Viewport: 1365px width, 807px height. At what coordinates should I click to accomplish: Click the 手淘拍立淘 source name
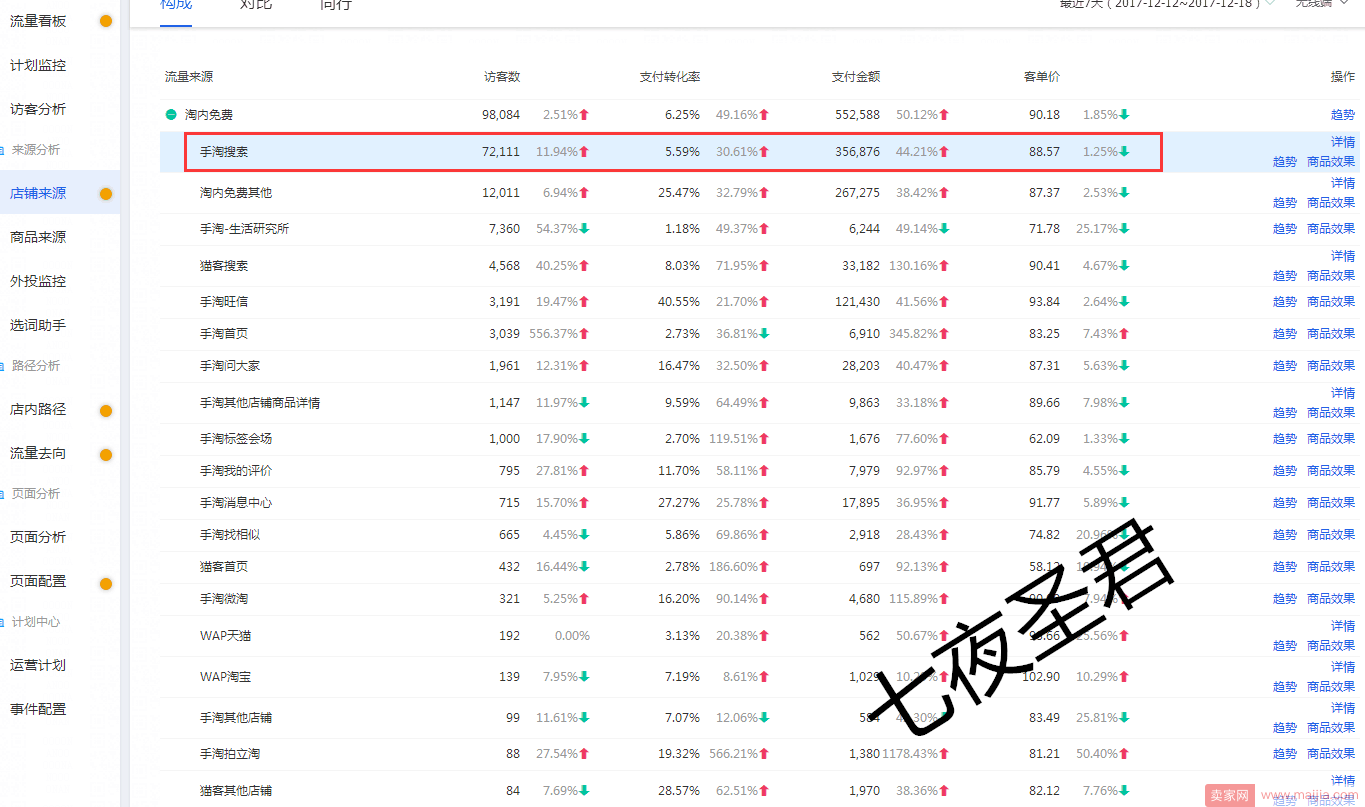[230, 753]
